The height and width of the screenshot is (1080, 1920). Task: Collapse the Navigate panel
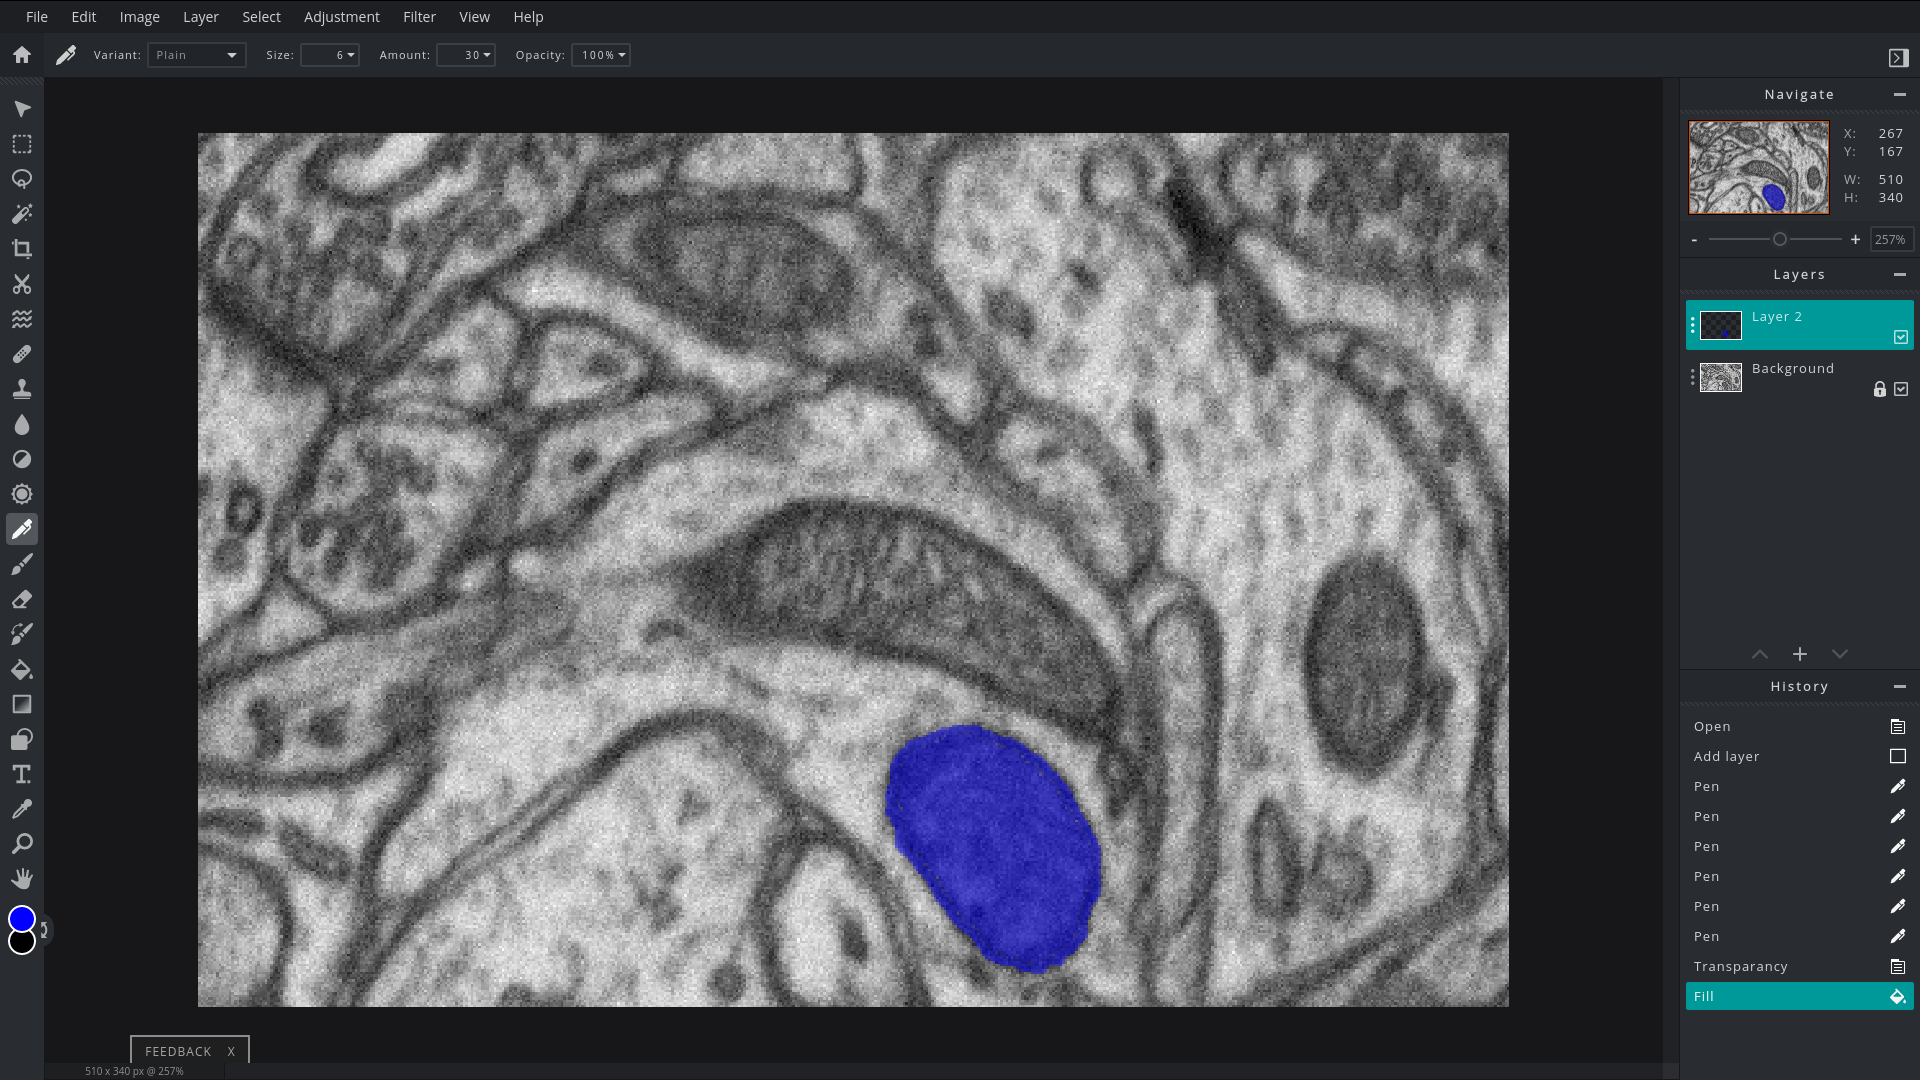click(x=1899, y=94)
